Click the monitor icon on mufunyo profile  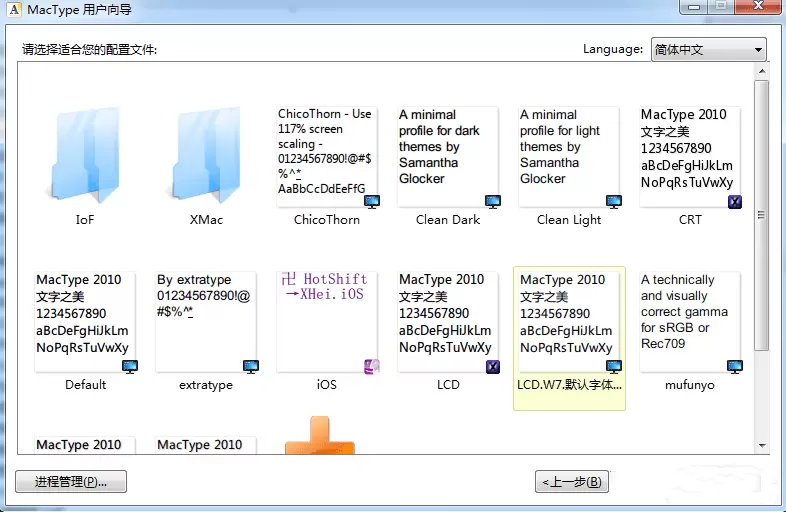click(735, 367)
